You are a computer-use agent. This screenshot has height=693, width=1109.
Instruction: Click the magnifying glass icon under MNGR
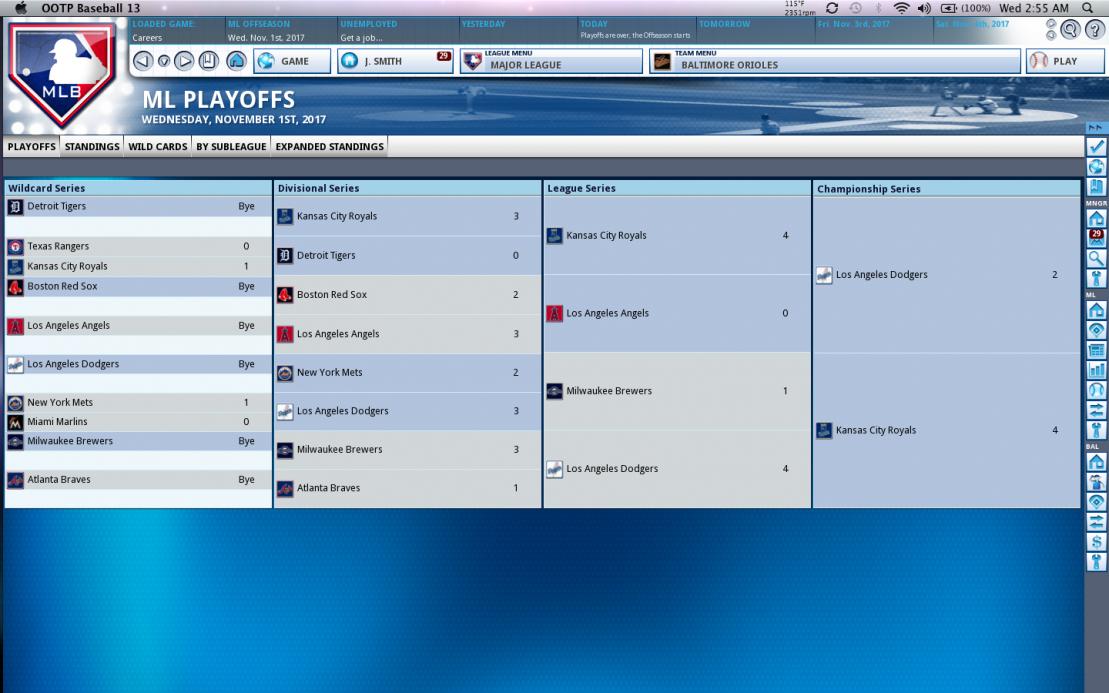point(1096,258)
